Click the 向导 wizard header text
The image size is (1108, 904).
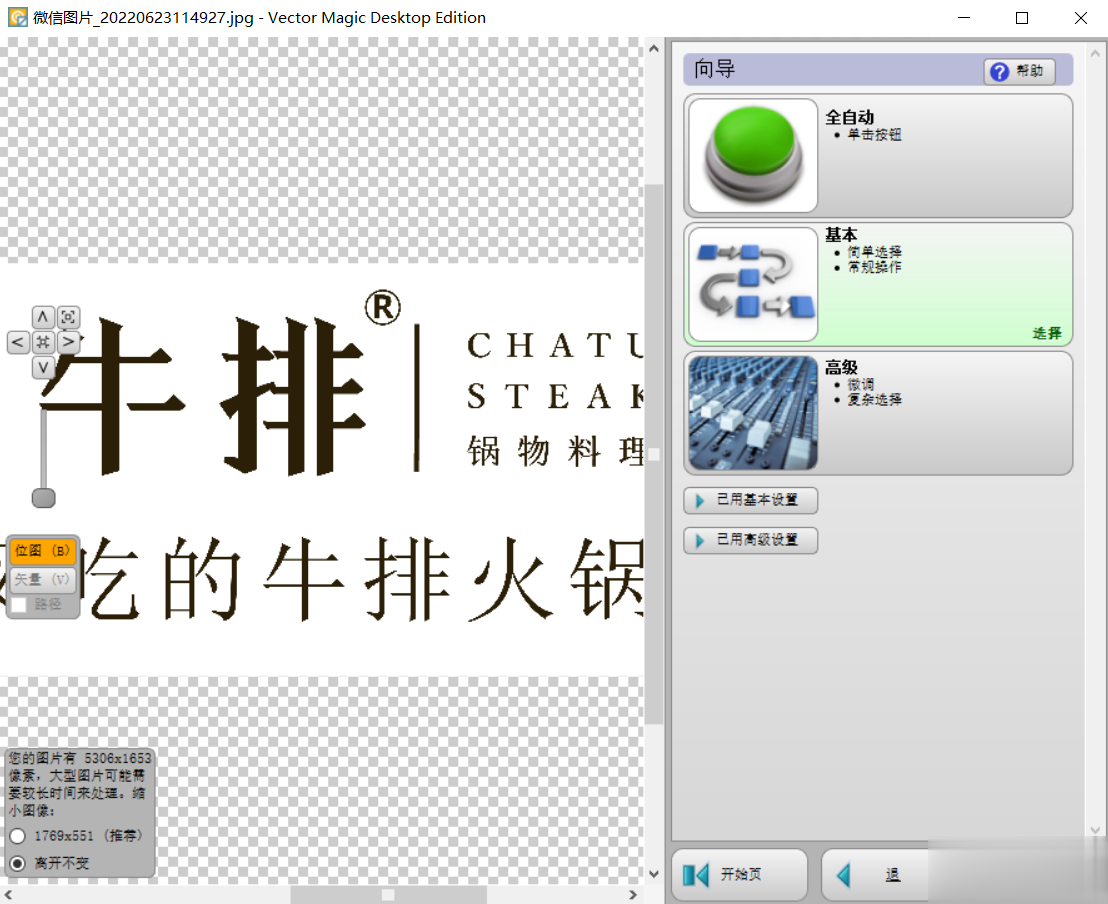tap(714, 69)
